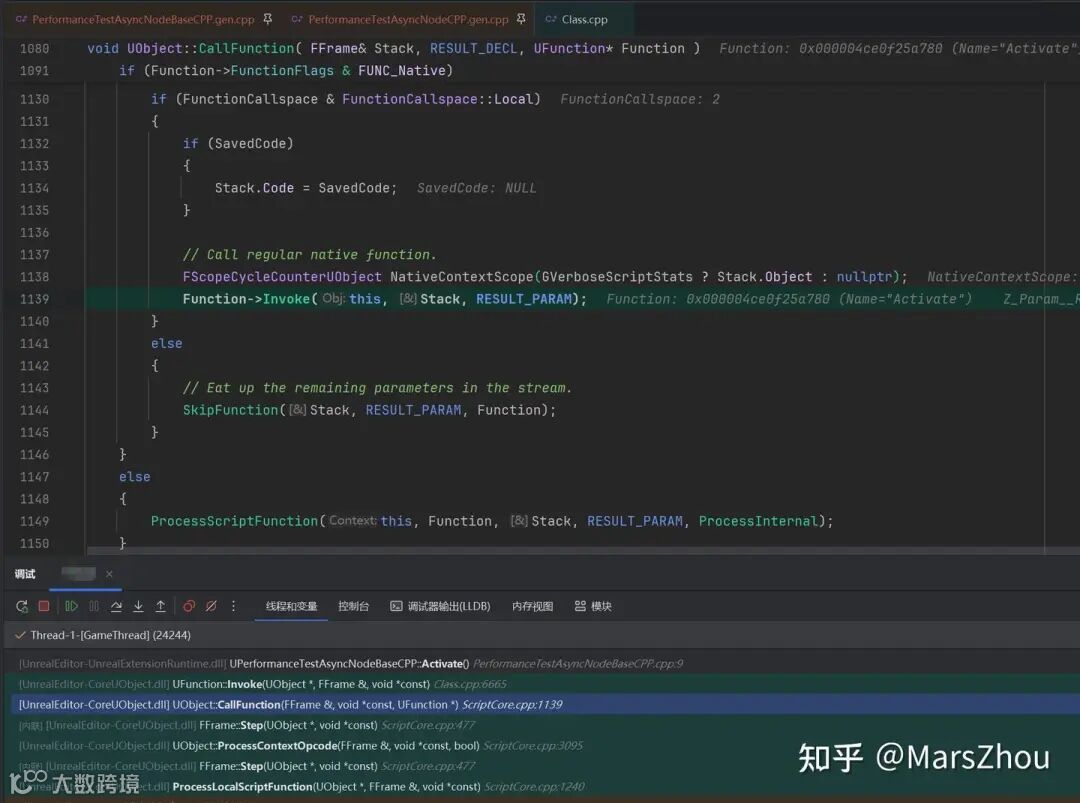Step out of current function
The height and width of the screenshot is (803, 1080).
tap(160, 606)
